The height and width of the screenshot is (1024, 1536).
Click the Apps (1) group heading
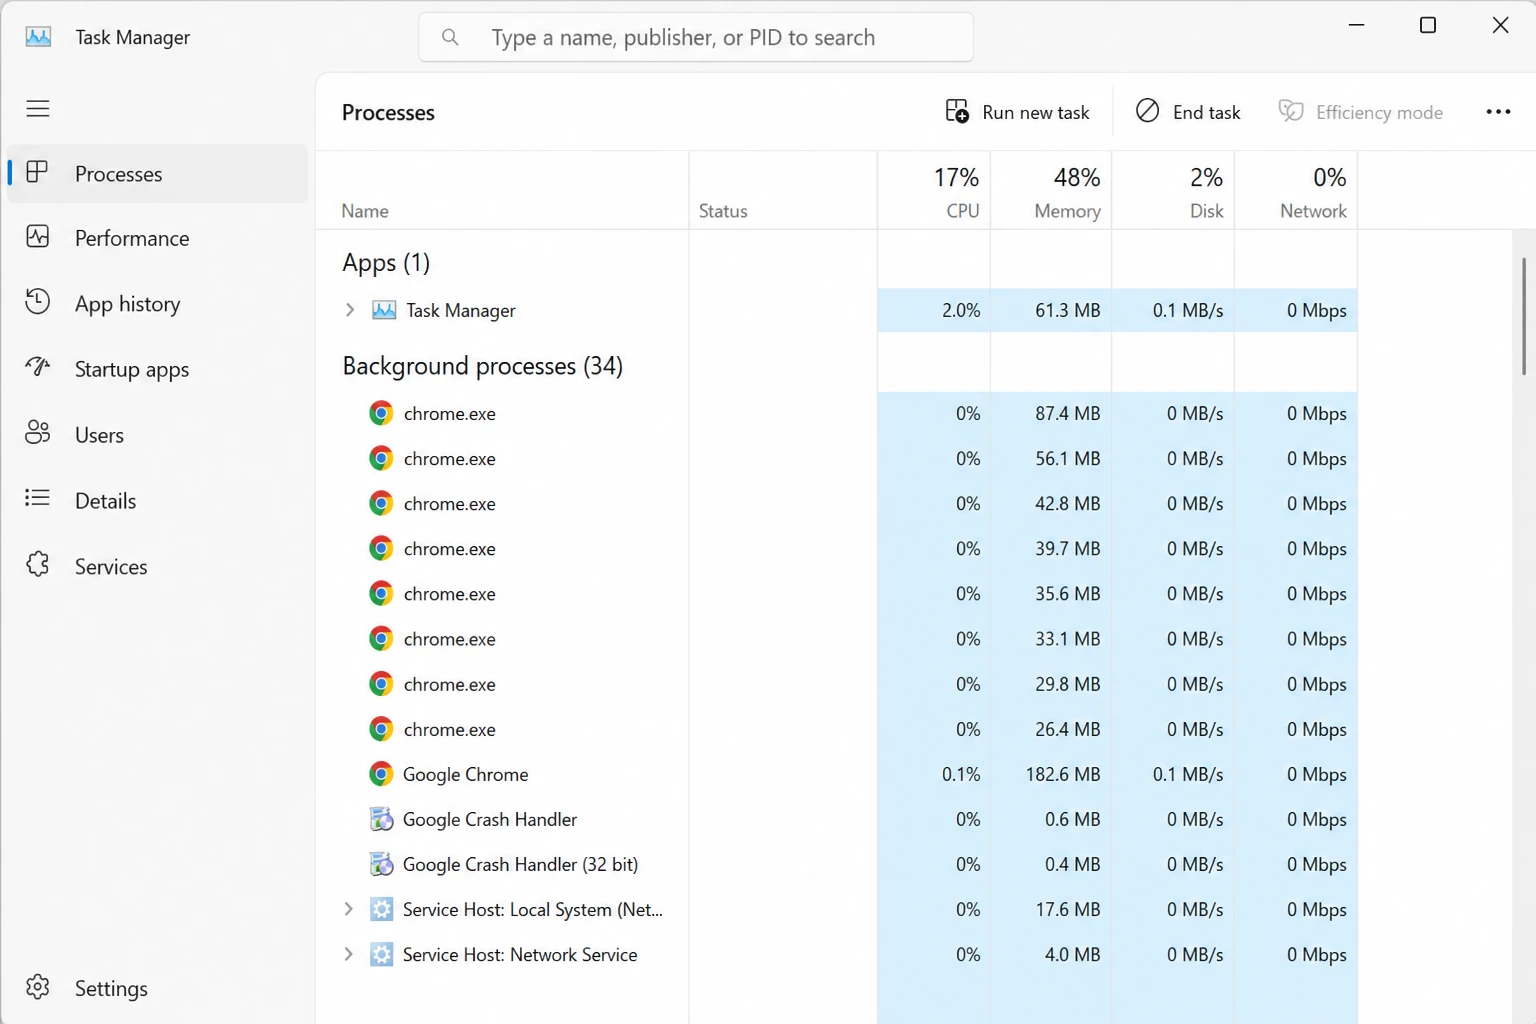coord(386,263)
